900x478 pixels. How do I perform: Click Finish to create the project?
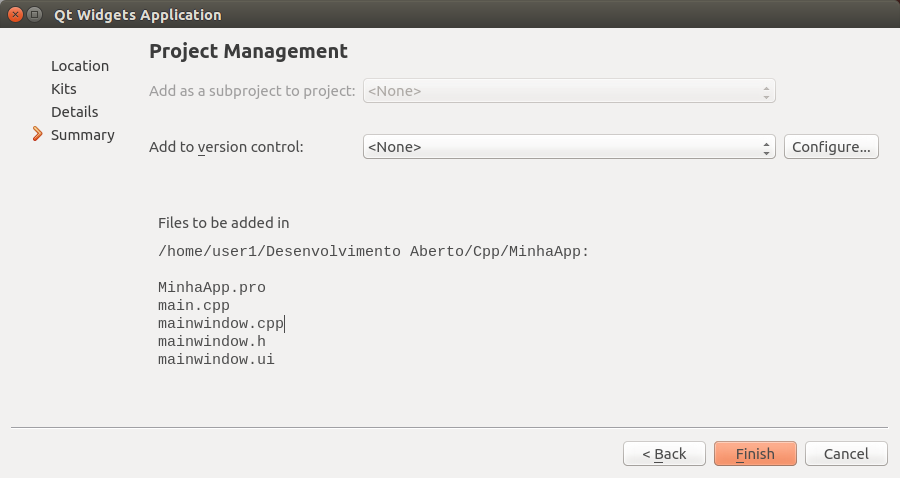[755, 454]
